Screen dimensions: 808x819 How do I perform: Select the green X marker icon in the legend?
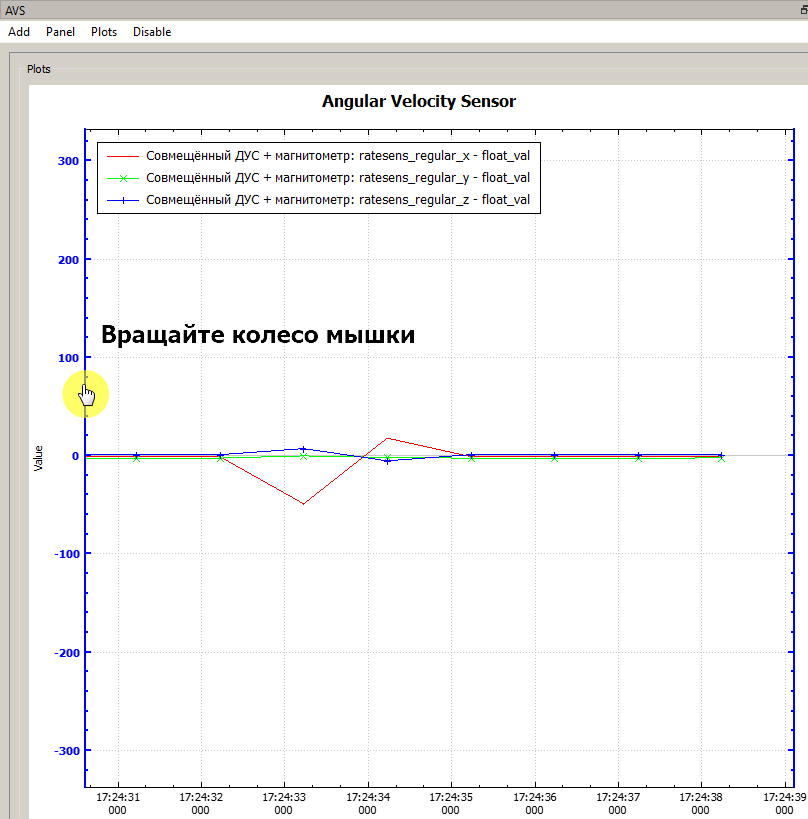(x=123, y=177)
